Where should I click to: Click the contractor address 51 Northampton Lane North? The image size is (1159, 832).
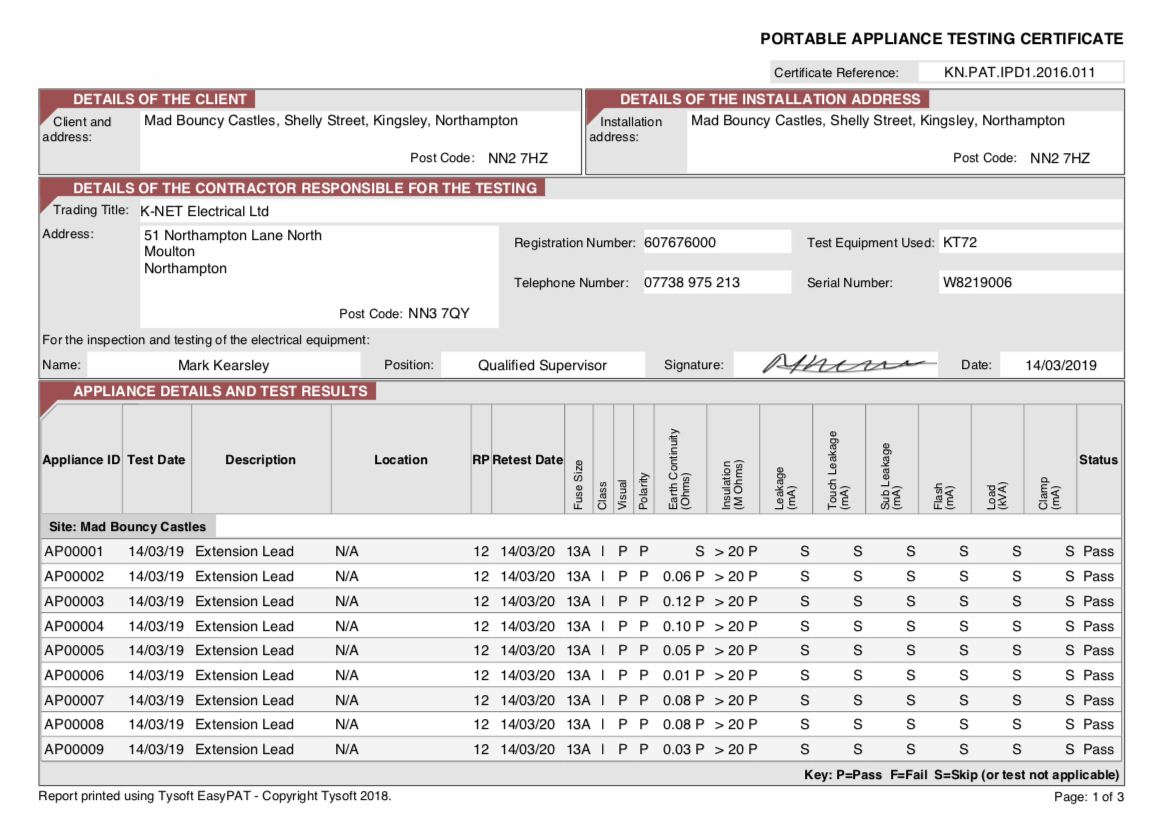click(x=233, y=236)
